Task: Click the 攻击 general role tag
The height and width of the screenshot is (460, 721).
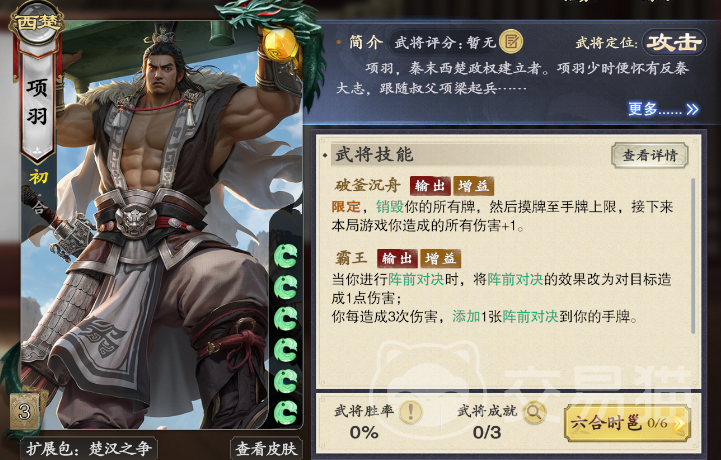Action: click(x=674, y=43)
